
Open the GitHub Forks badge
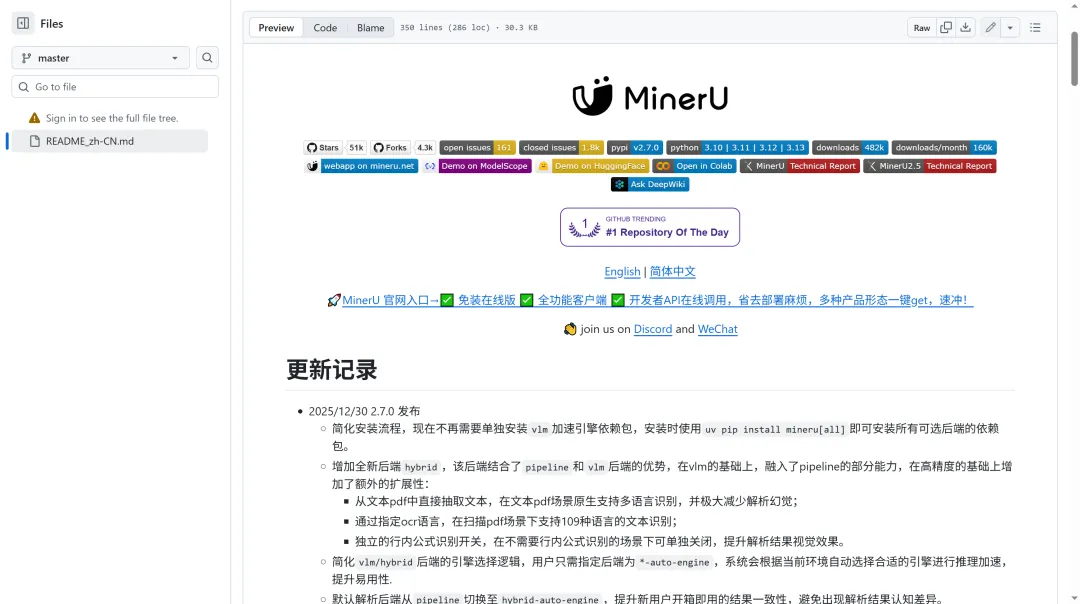coord(391,147)
